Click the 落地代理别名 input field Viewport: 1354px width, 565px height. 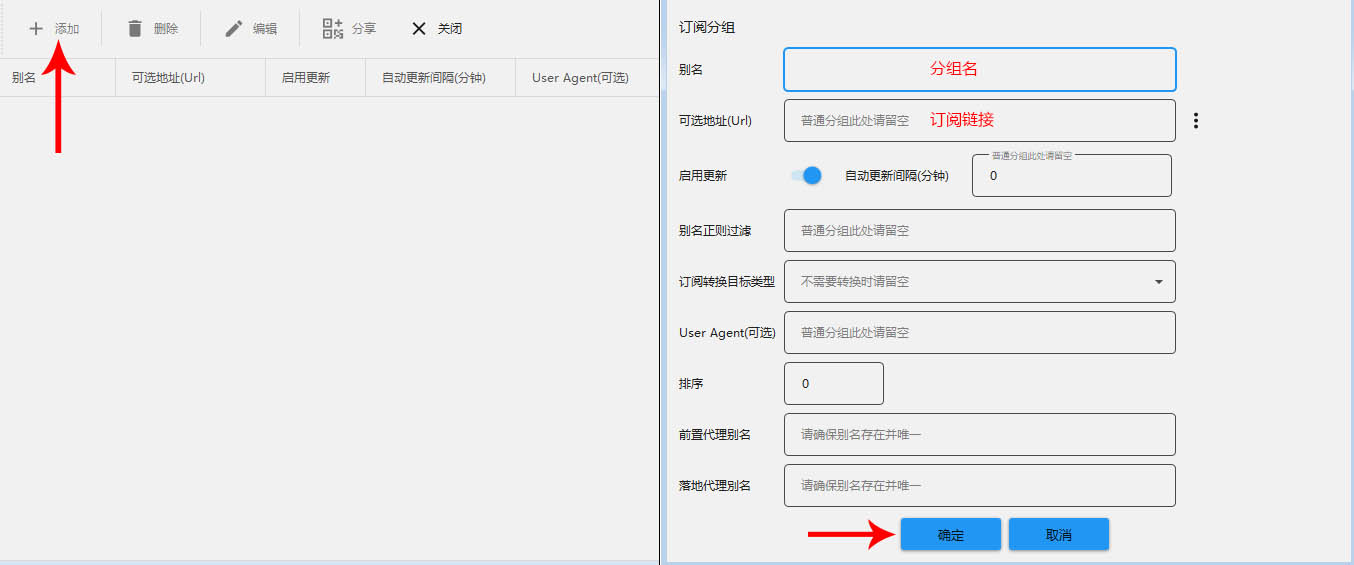[x=979, y=486]
